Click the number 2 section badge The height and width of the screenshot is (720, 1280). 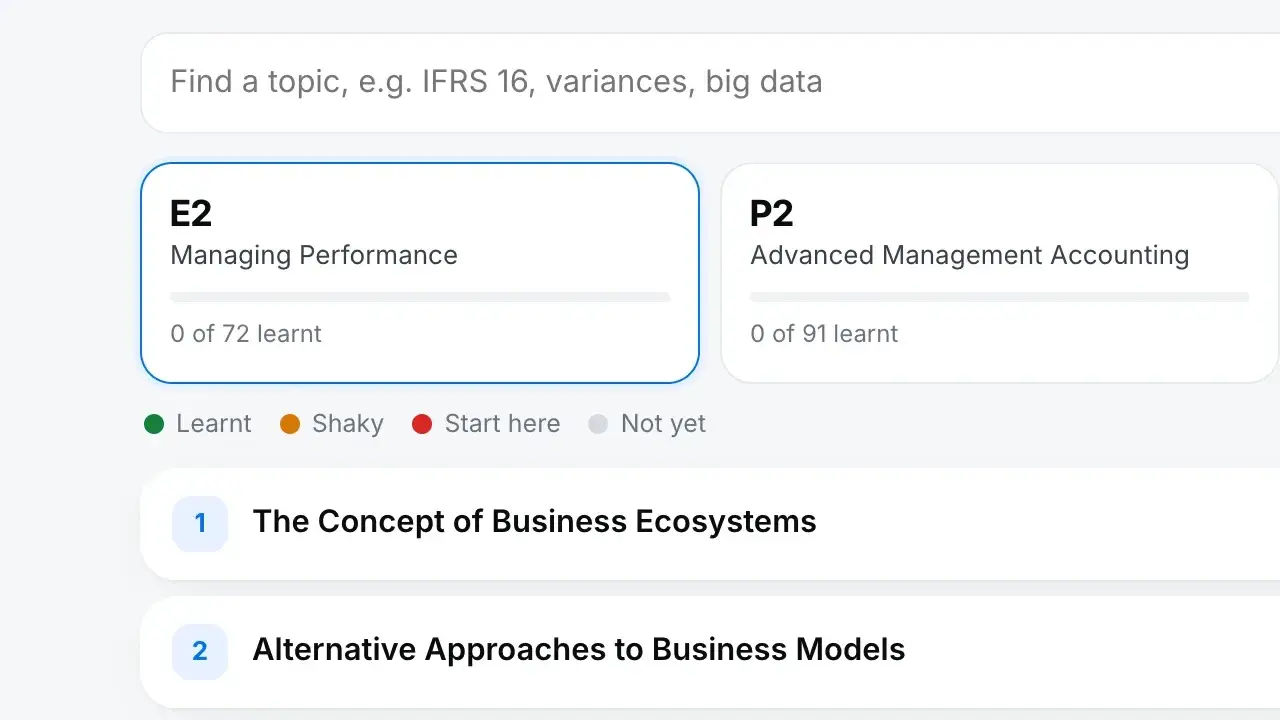[x=200, y=651]
